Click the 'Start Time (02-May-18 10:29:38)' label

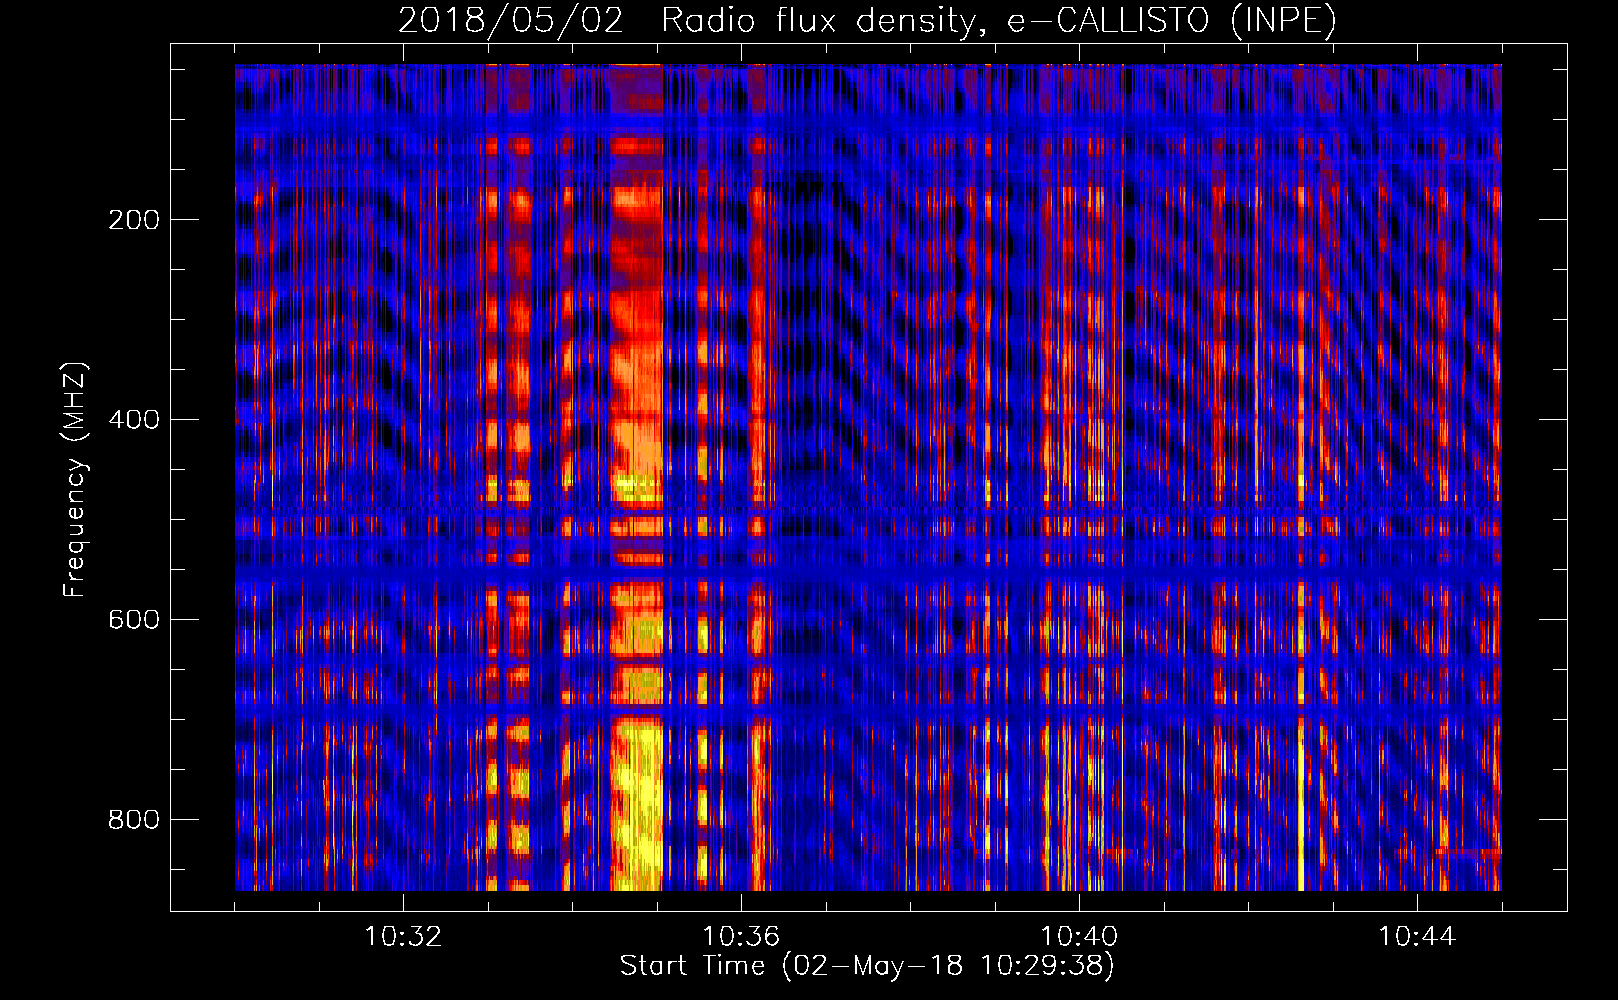pos(867,966)
